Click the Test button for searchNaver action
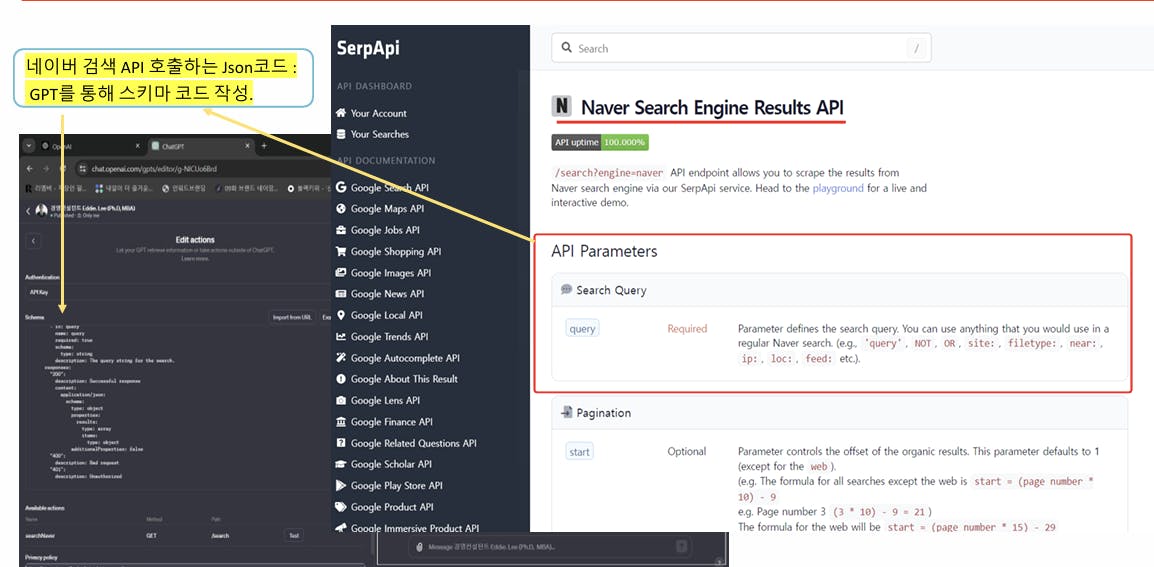Viewport: 1154px width, 567px height. pyautogui.click(x=294, y=535)
